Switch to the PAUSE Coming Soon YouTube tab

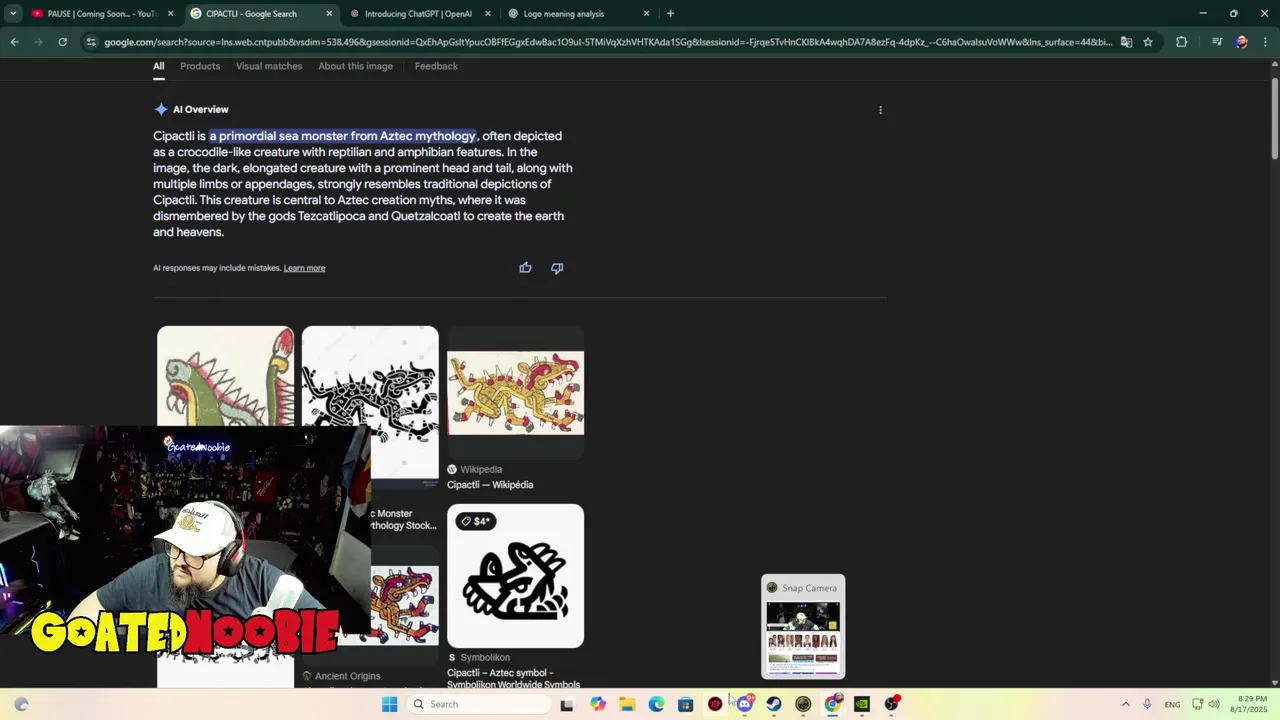(x=101, y=14)
